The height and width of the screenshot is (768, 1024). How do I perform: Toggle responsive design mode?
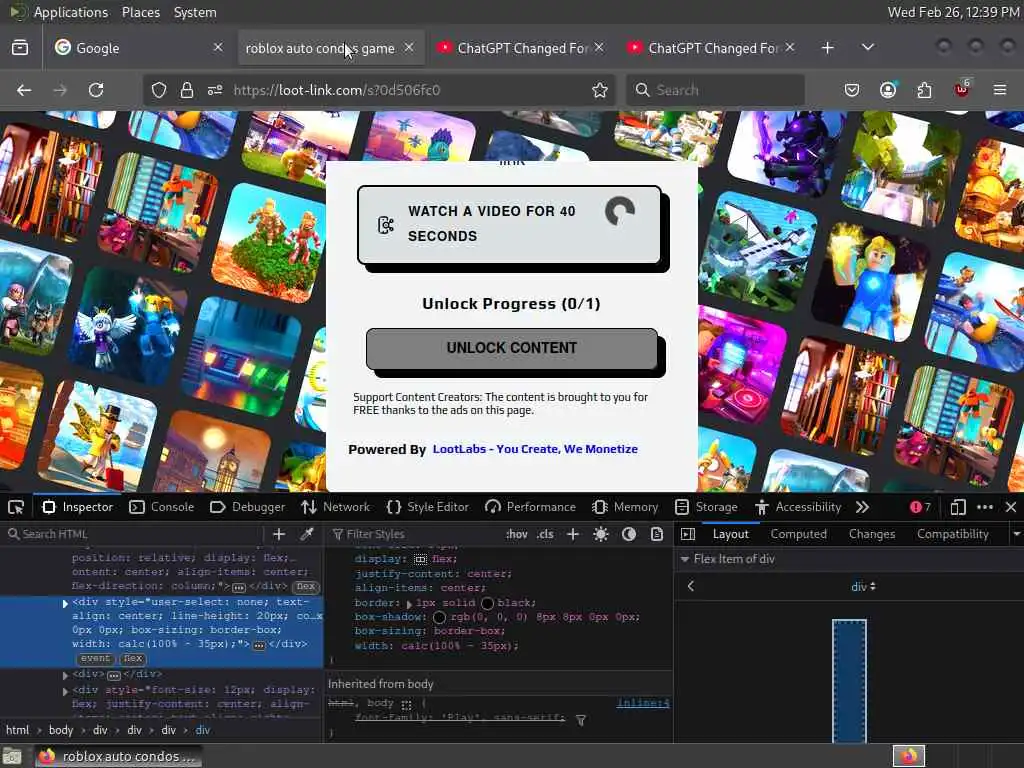click(x=958, y=507)
